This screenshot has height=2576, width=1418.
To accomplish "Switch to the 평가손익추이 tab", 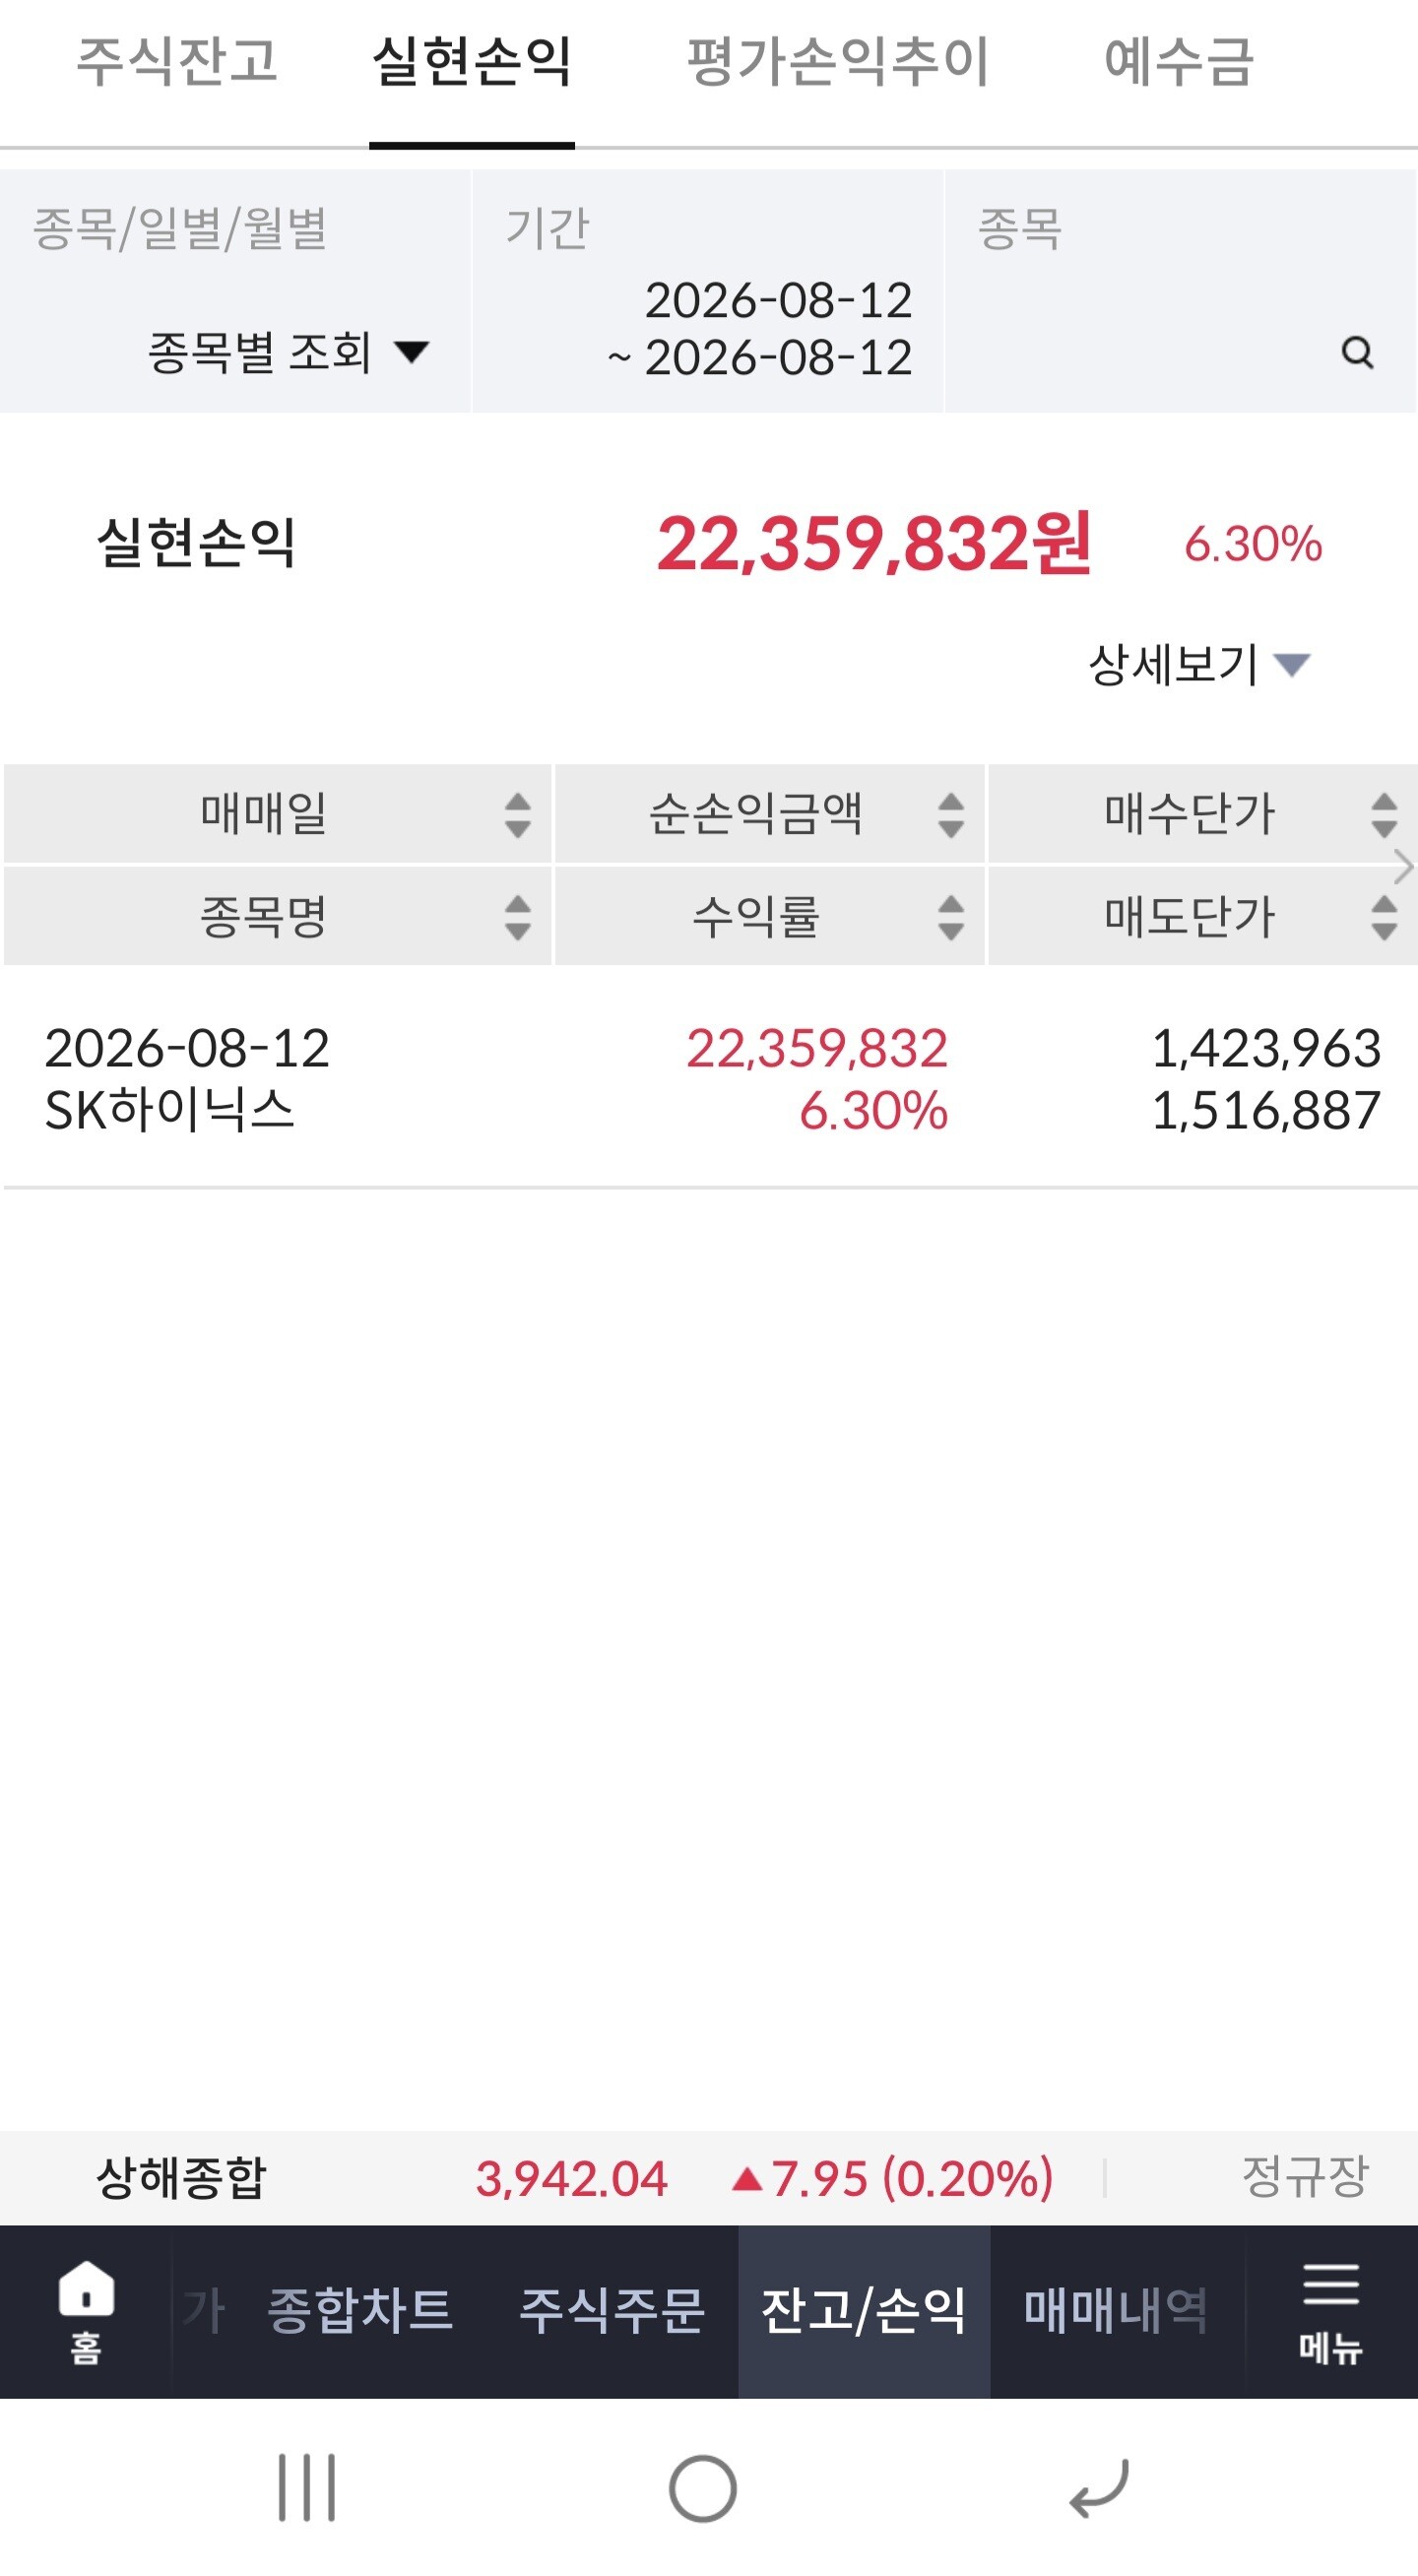I will (838, 62).
